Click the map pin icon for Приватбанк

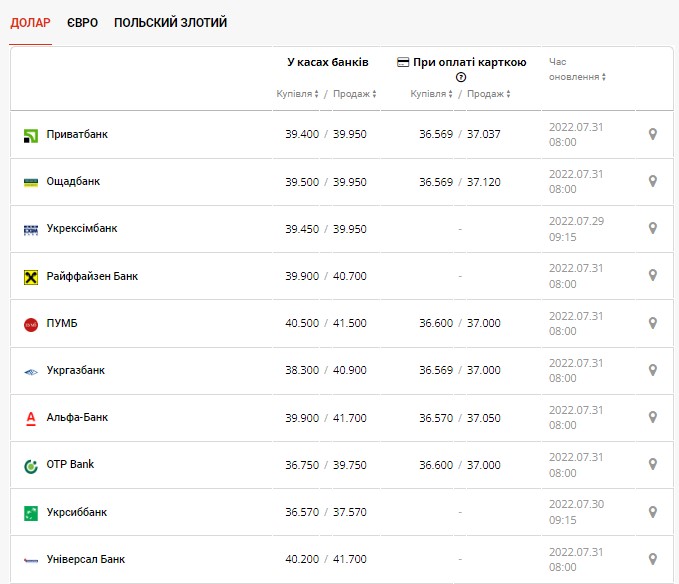pos(653,135)
